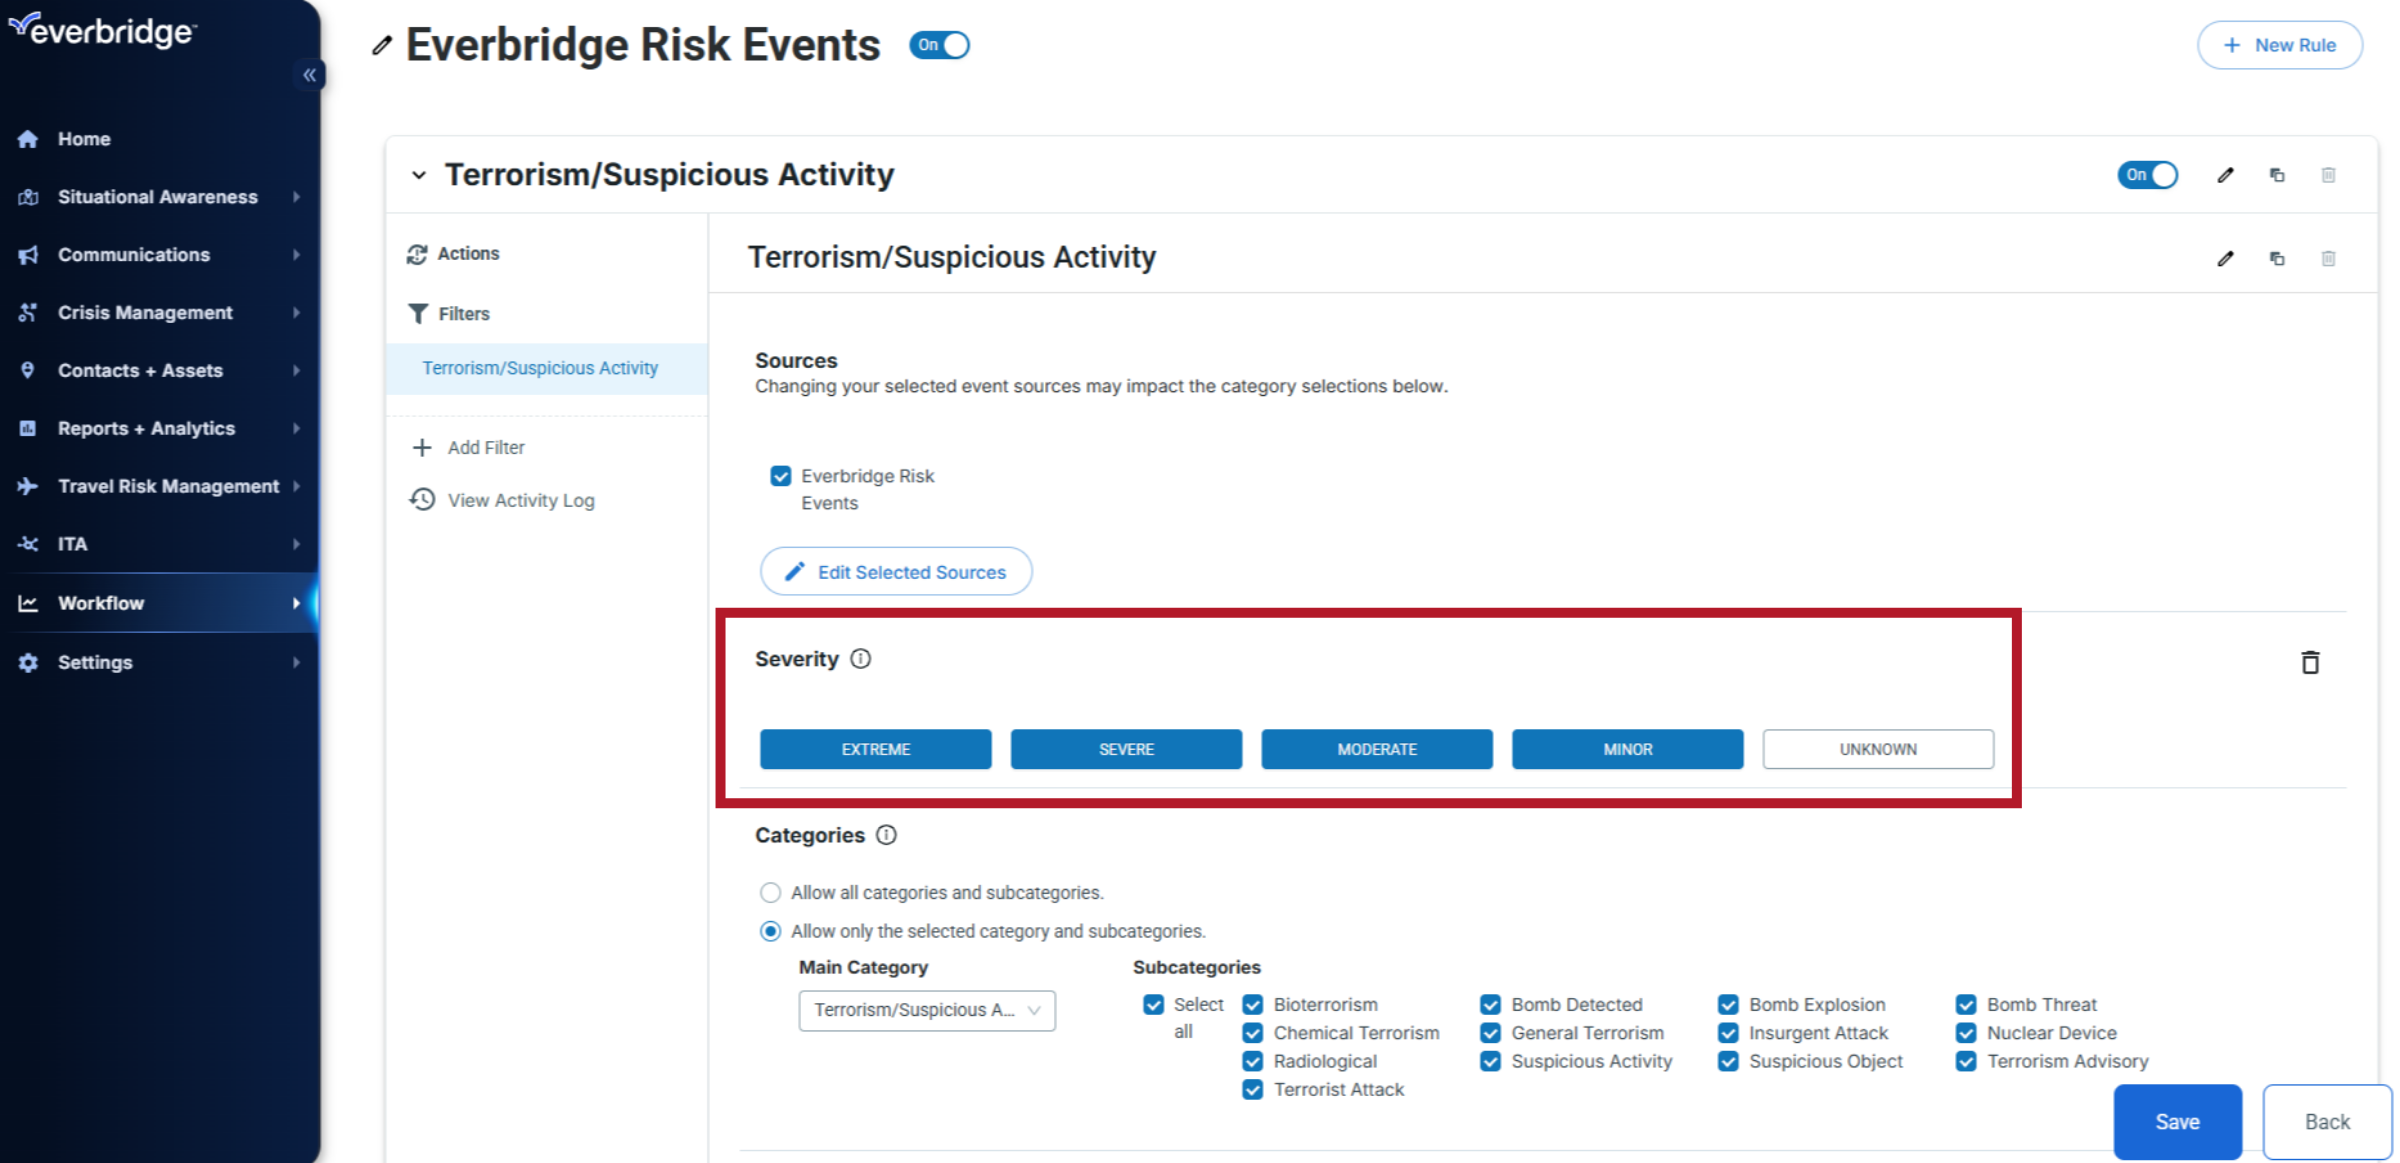Open Reports + Analytics in sidebar
Screen dimensions: 2400x1163
point(146,428)
